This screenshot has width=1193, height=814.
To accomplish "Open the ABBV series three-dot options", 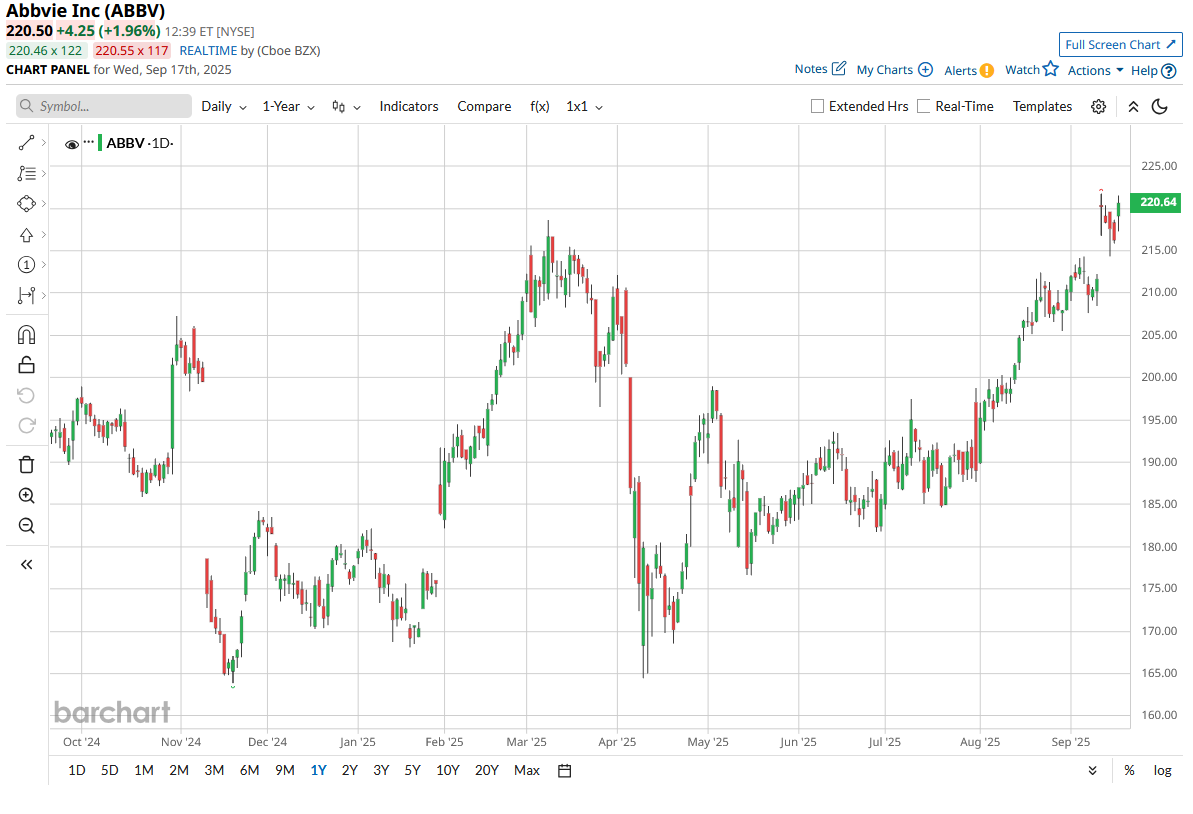I will coord(89,142).
